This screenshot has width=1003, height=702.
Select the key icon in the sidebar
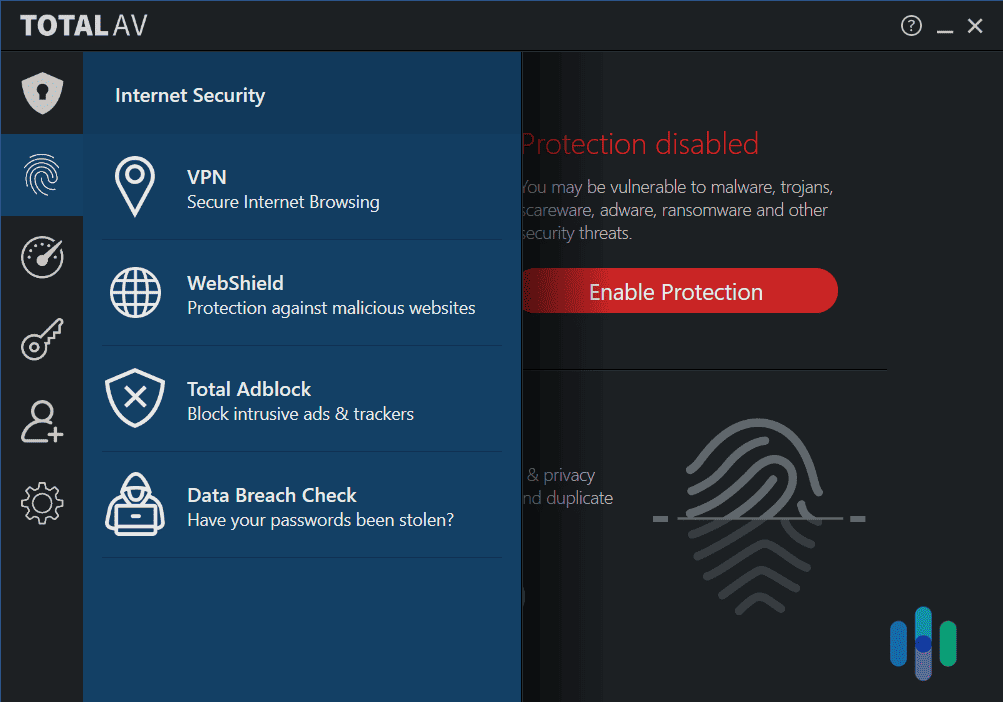tap(41, 339)
